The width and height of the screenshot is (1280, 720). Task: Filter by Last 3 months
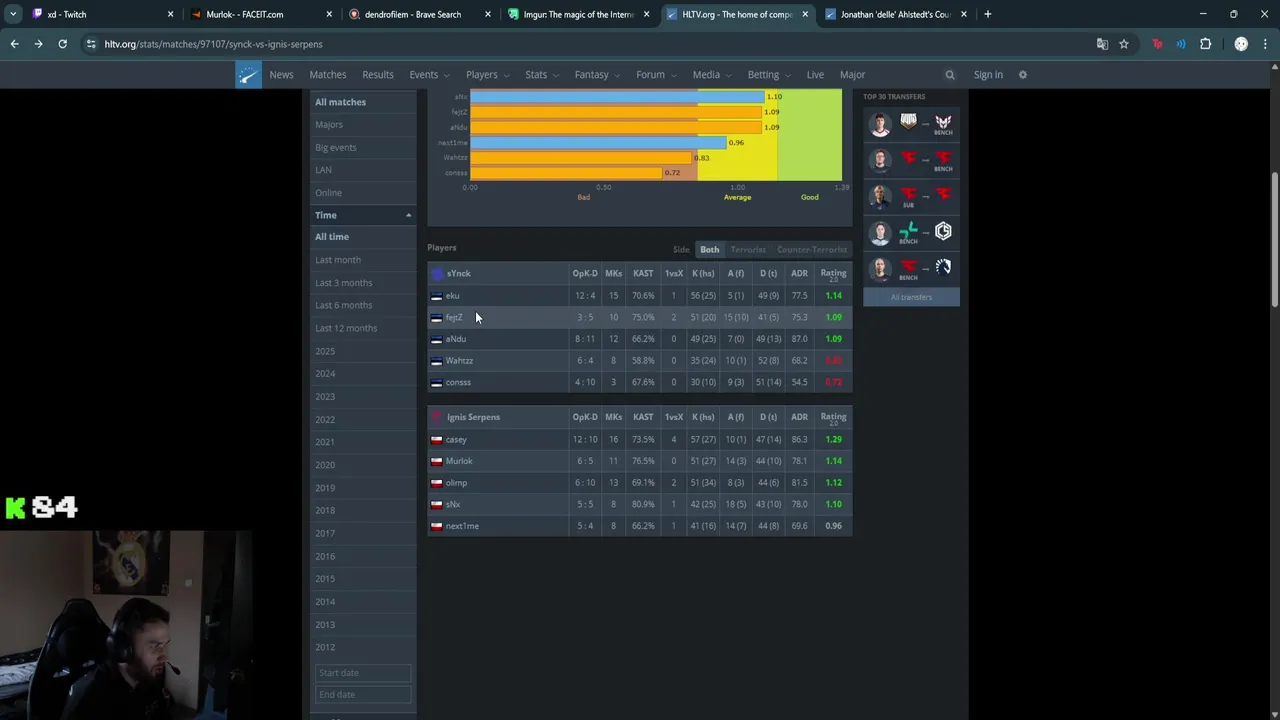tap(343, 283)
